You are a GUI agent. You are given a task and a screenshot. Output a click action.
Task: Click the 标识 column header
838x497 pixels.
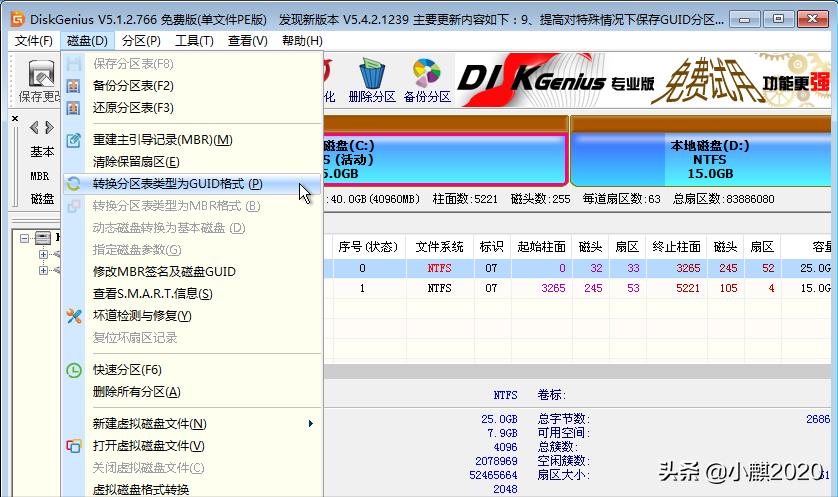click(x=492, y=247)
